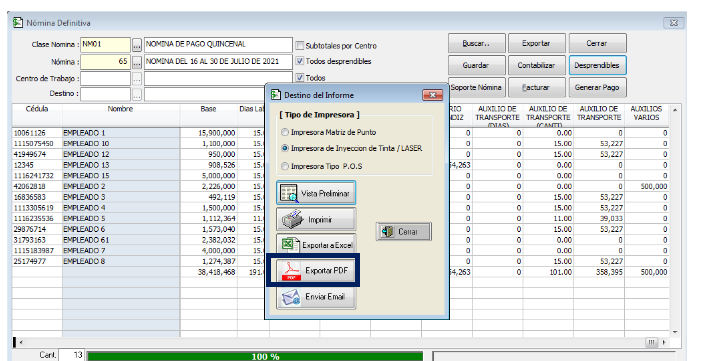This screenshot has width=702, height=361.
Task: Select Impresora de Inyeccion de Tinta / LASER
Action: pyautogui.click(x=285, y=148)
